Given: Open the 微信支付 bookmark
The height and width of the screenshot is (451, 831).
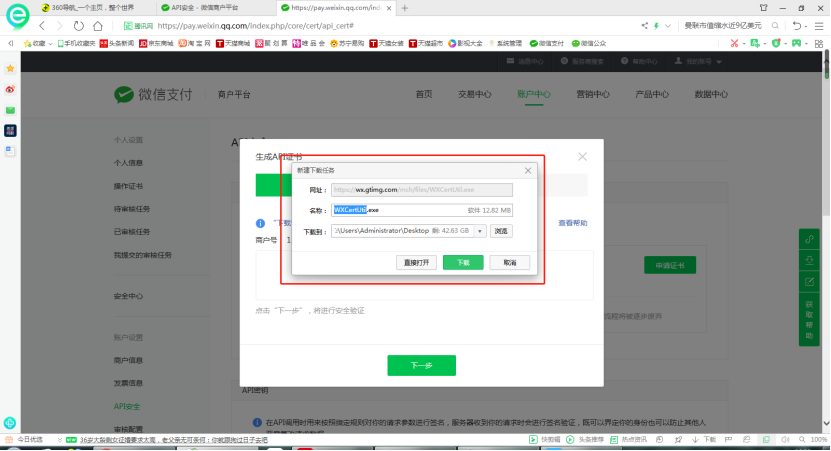Looking at the screenshot, I should (x=547, y=43).
